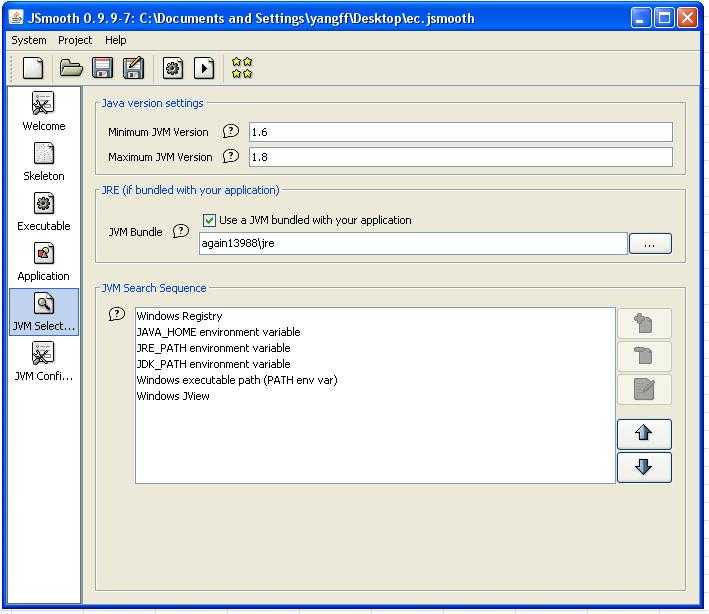This screenshot has width=709, height=614.
Task: Click the four-stars toolbar icon
Action: coord(242,68)
